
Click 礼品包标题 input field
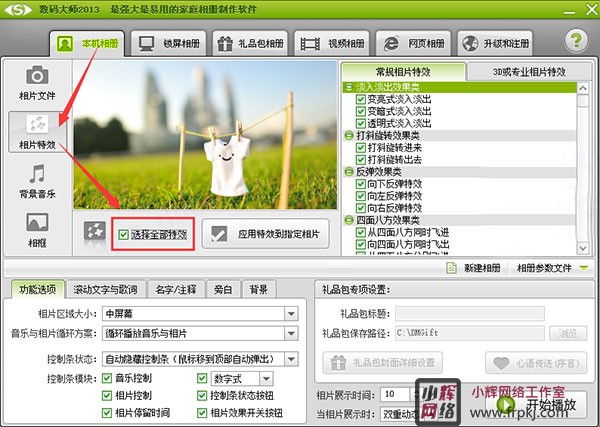tap(470, 314)
